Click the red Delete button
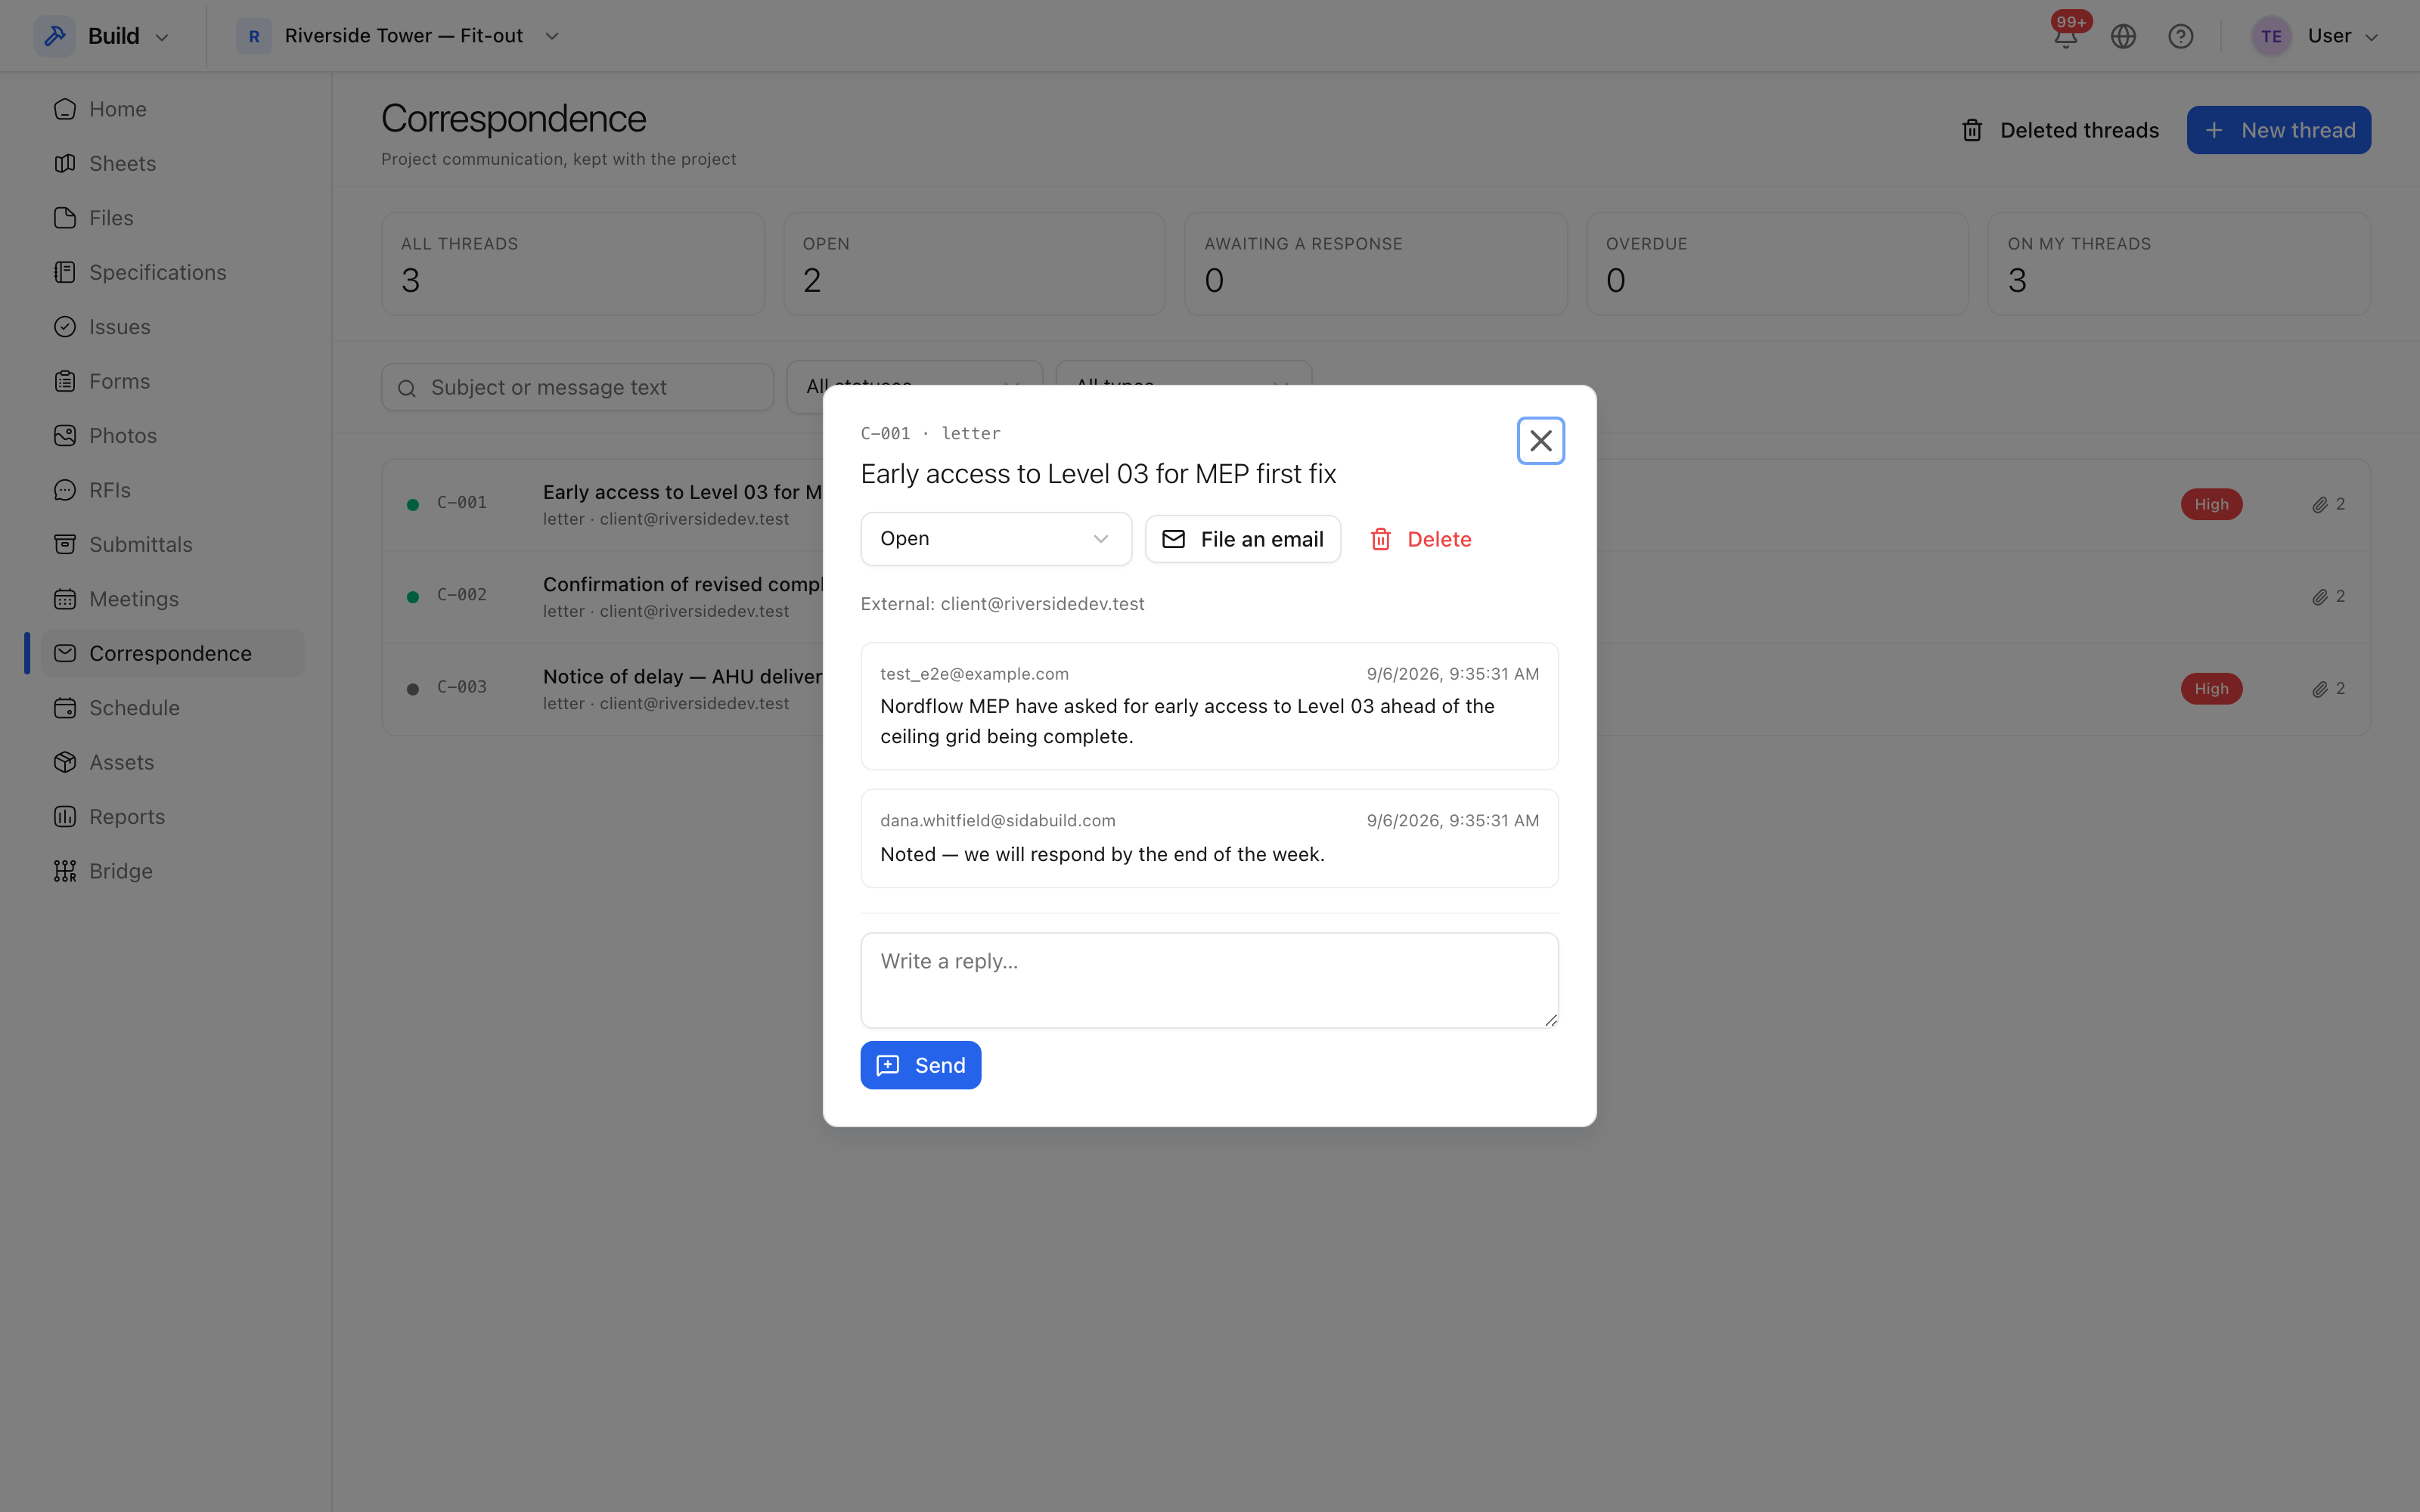Image resolution: width=2420 pixels, height=1512 pixels. tap(1420, 539)
